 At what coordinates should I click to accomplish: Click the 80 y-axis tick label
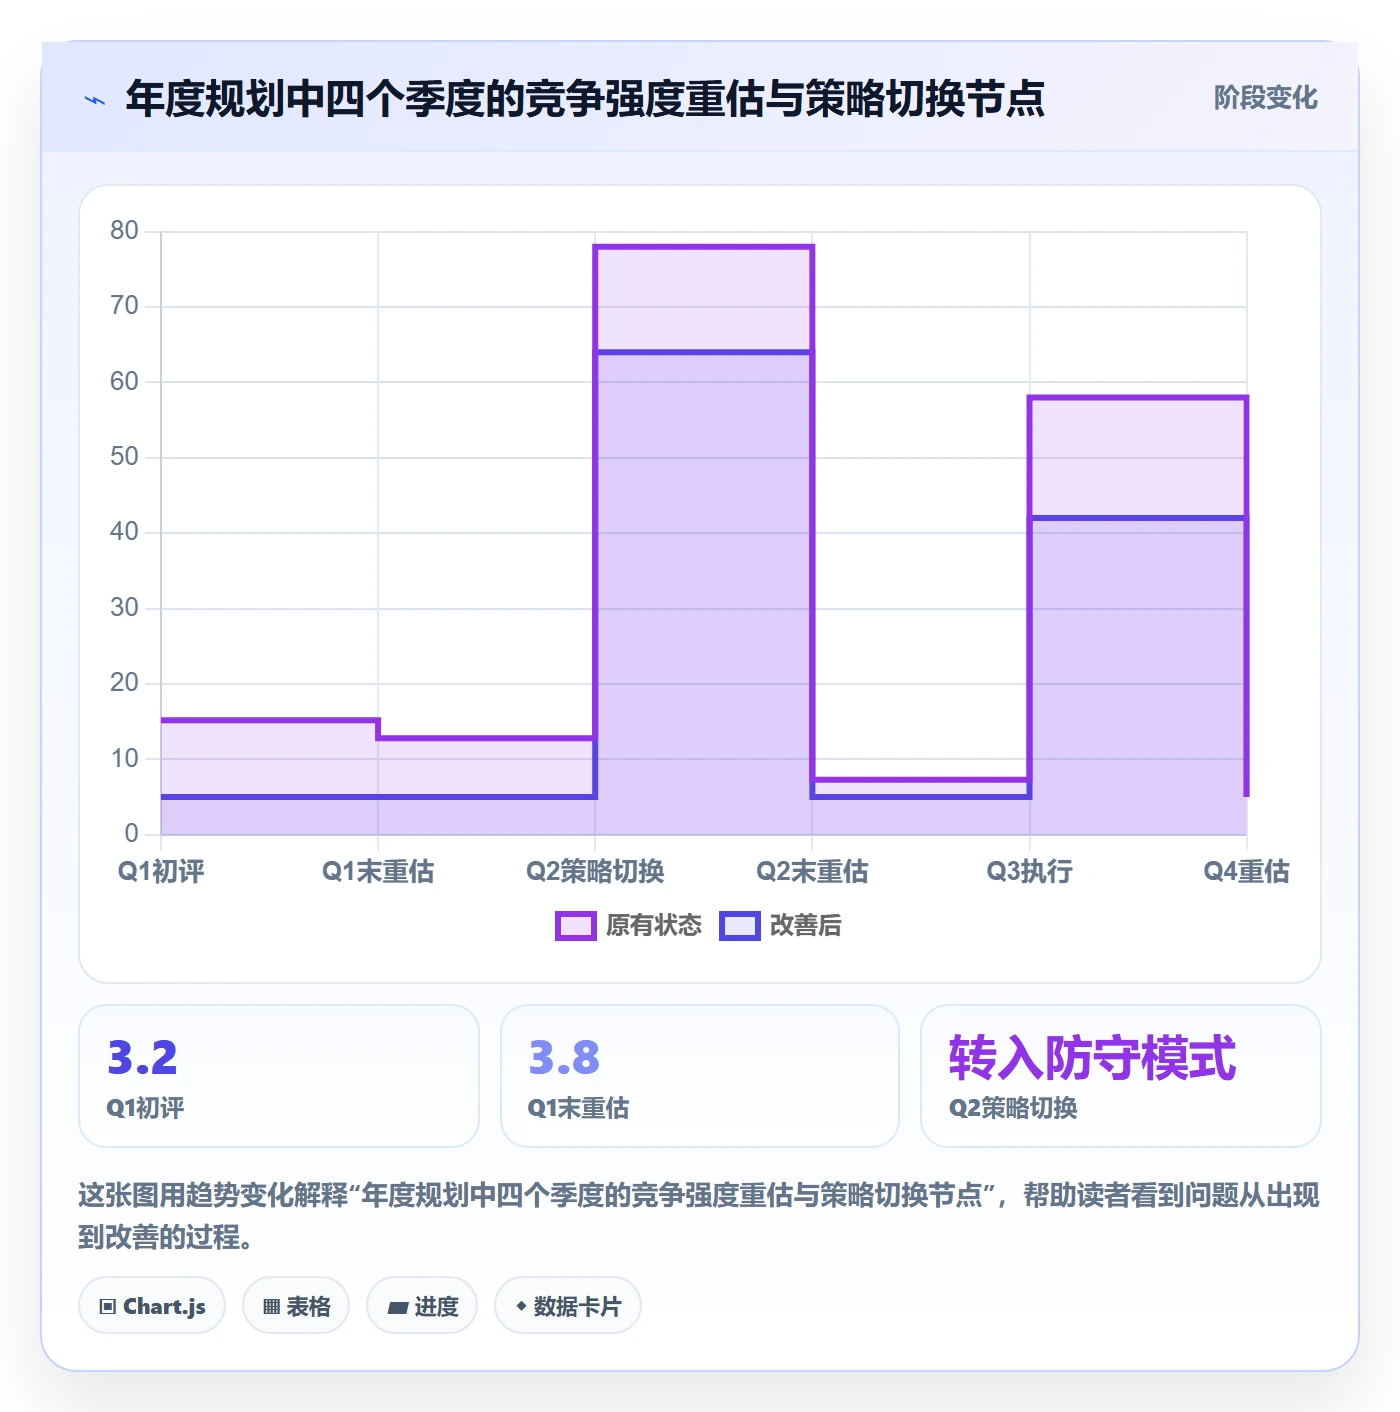124,231
